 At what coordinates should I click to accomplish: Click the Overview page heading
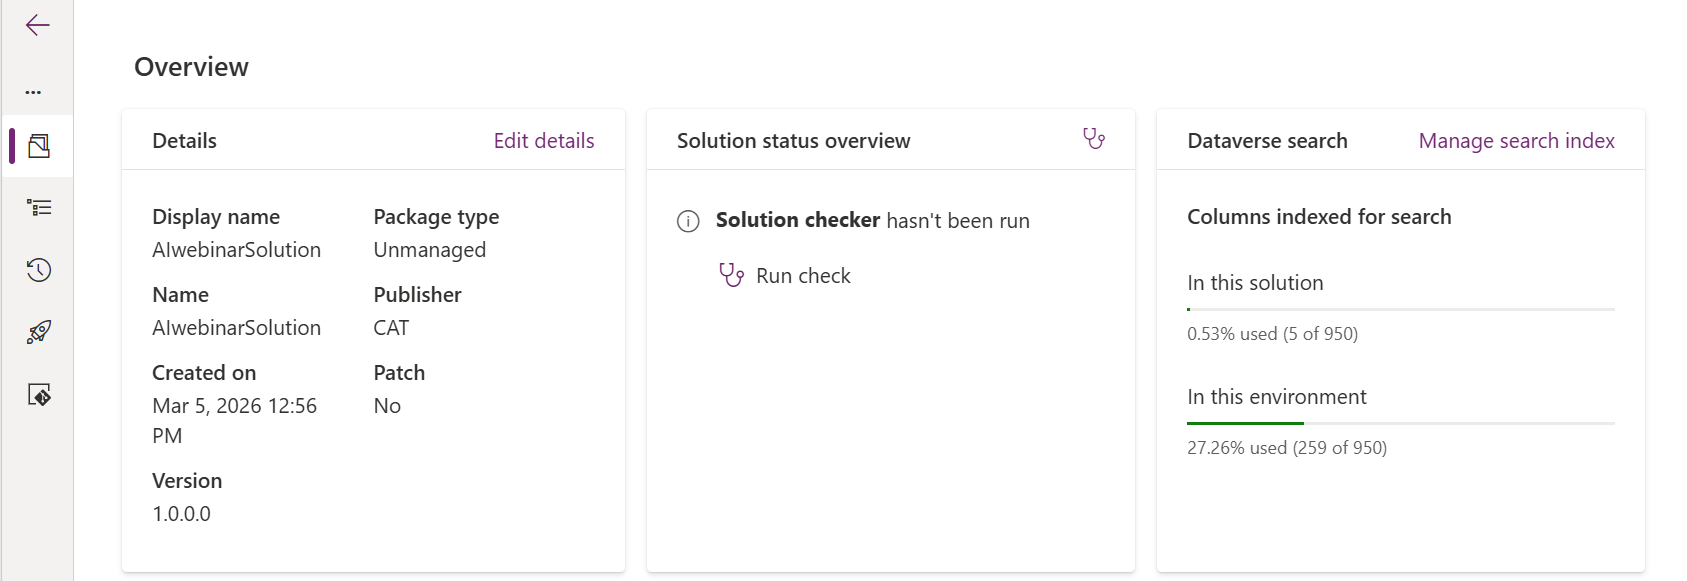point(191,67)
